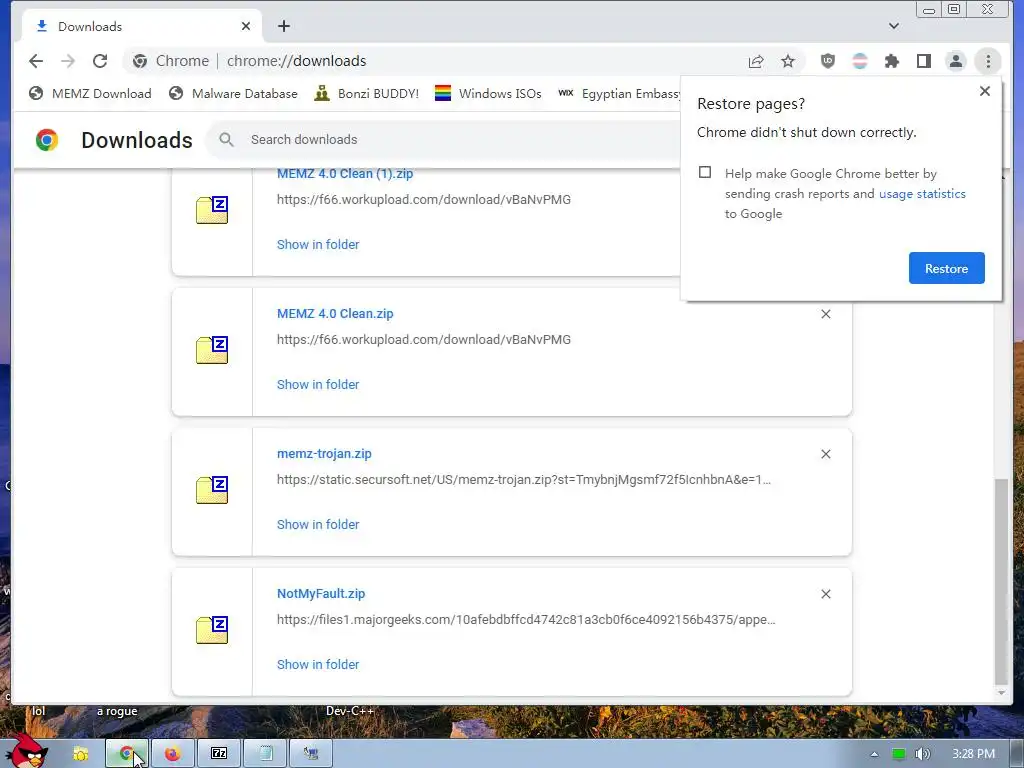The image size is (1024, 768).
Task: Click the memz-trojan.zip file icon
Action: tap(212, 490)
